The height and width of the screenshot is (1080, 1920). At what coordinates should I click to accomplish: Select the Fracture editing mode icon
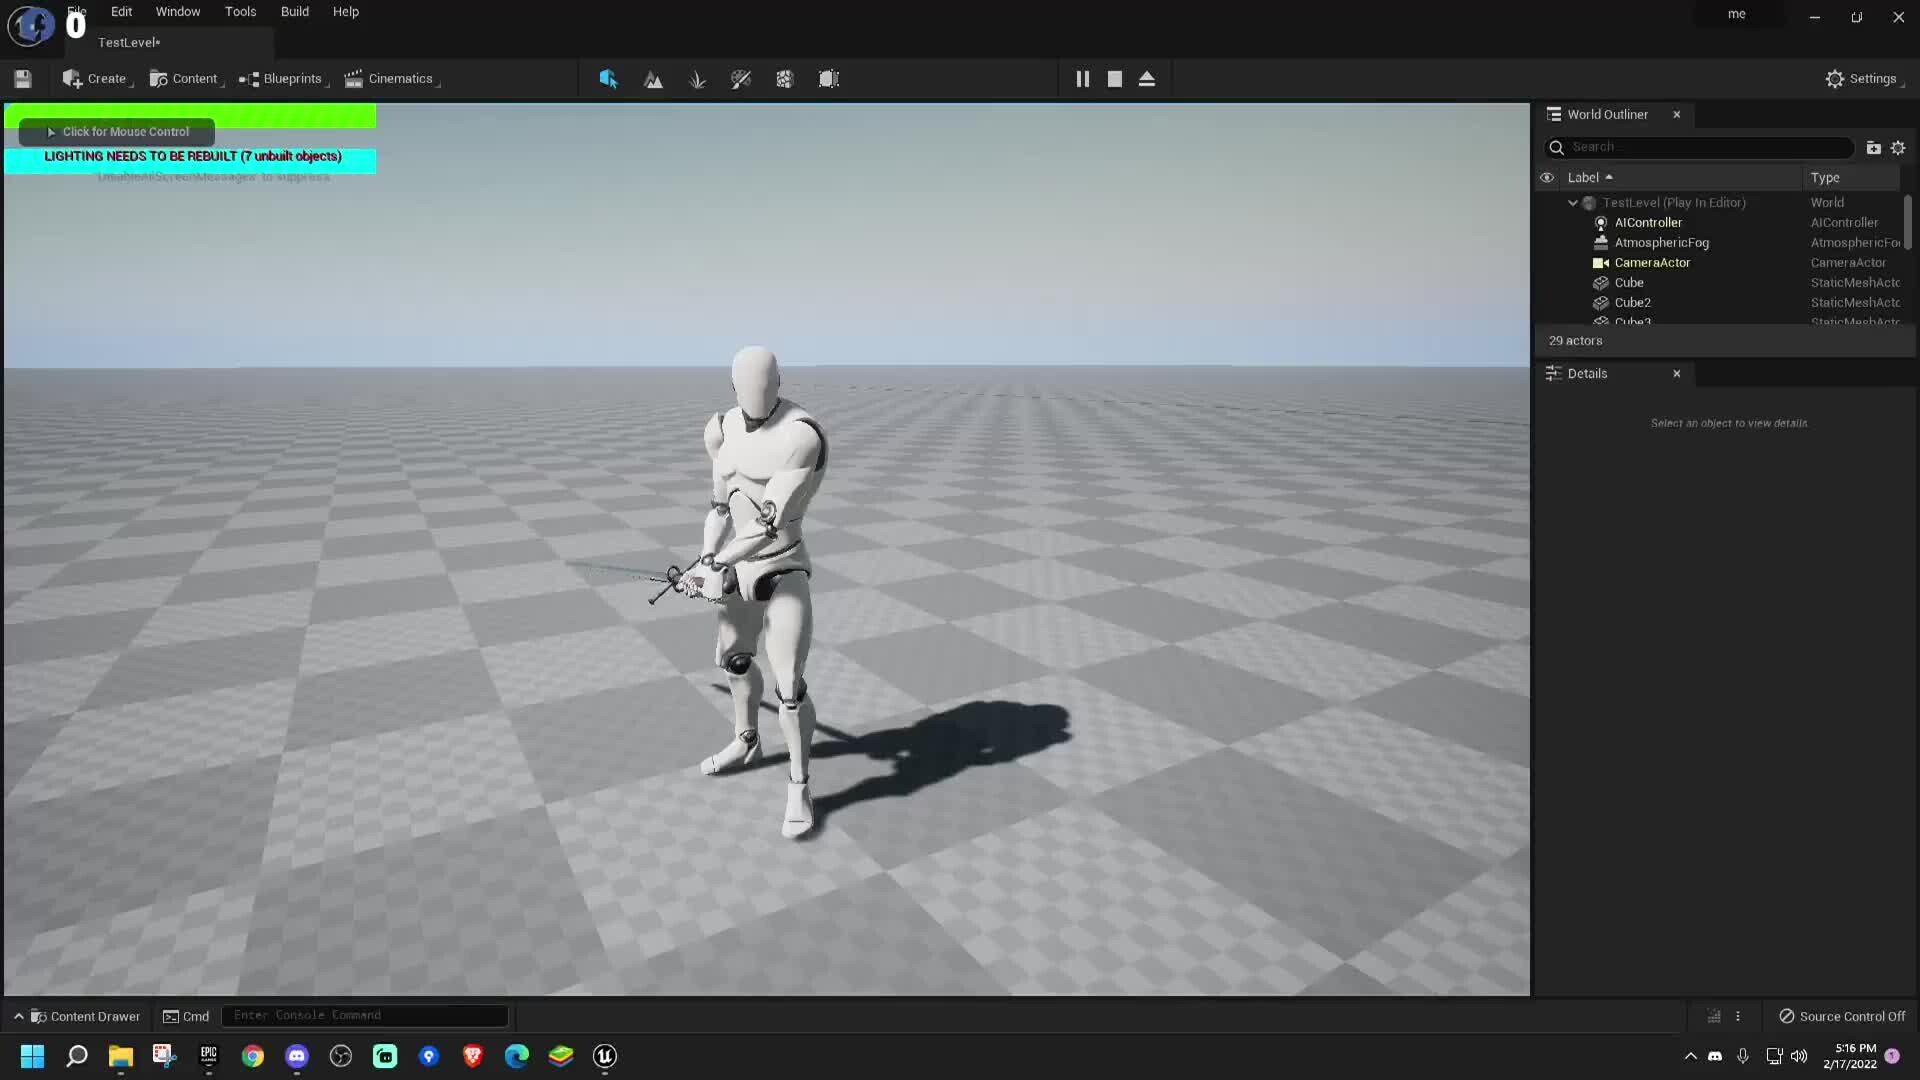click(785, 79)
